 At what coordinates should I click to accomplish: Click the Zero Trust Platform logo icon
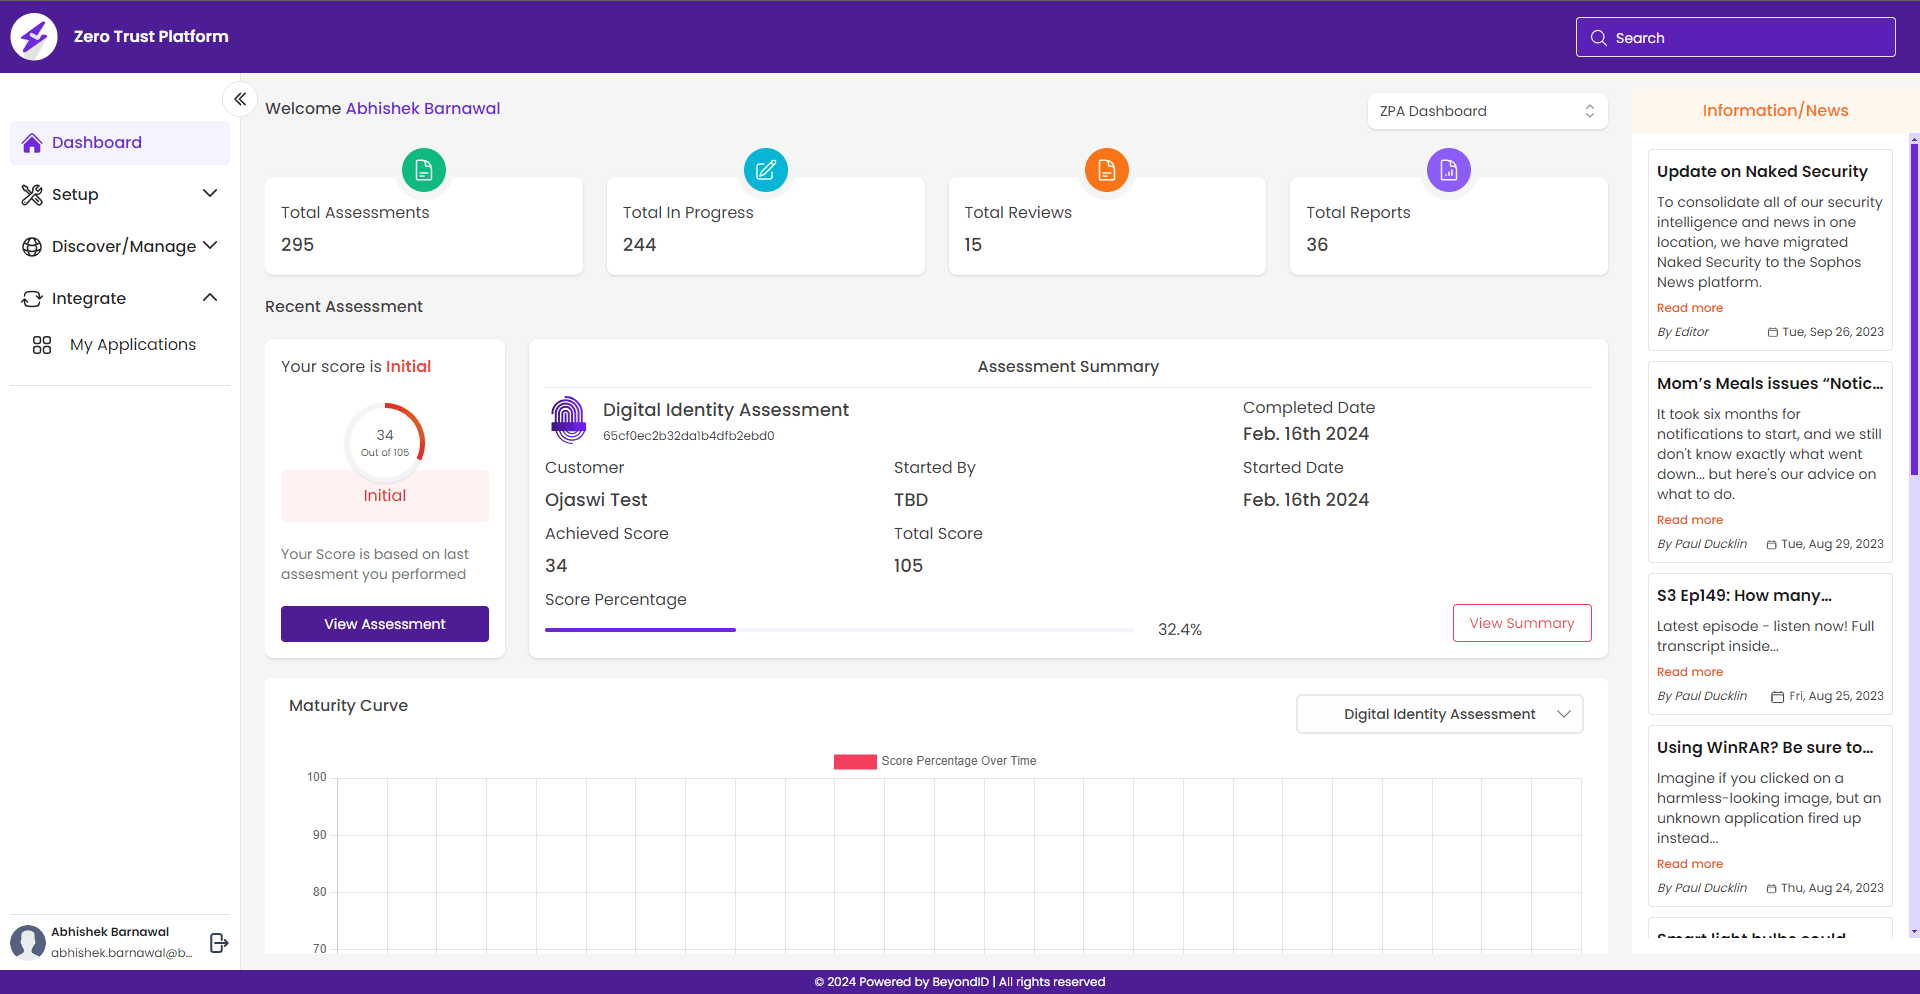tap(34, 37)
